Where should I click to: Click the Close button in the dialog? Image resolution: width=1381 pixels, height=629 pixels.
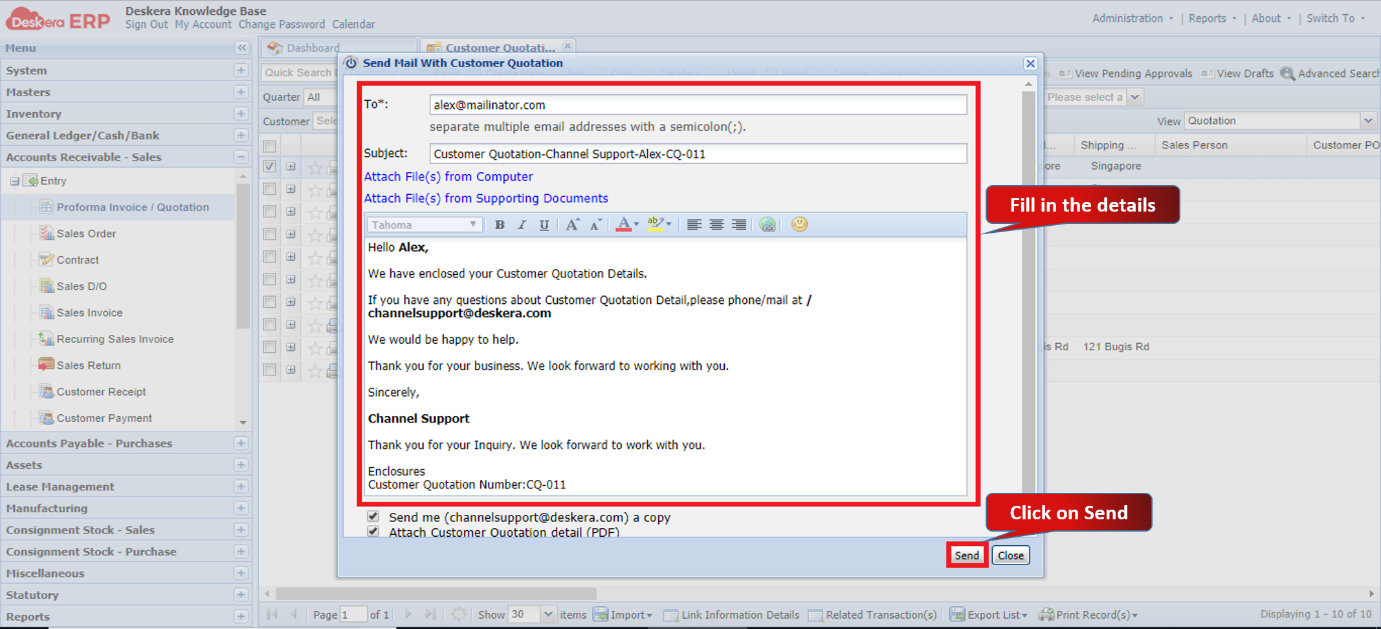pyautogui.click(x=1011, y=555)
